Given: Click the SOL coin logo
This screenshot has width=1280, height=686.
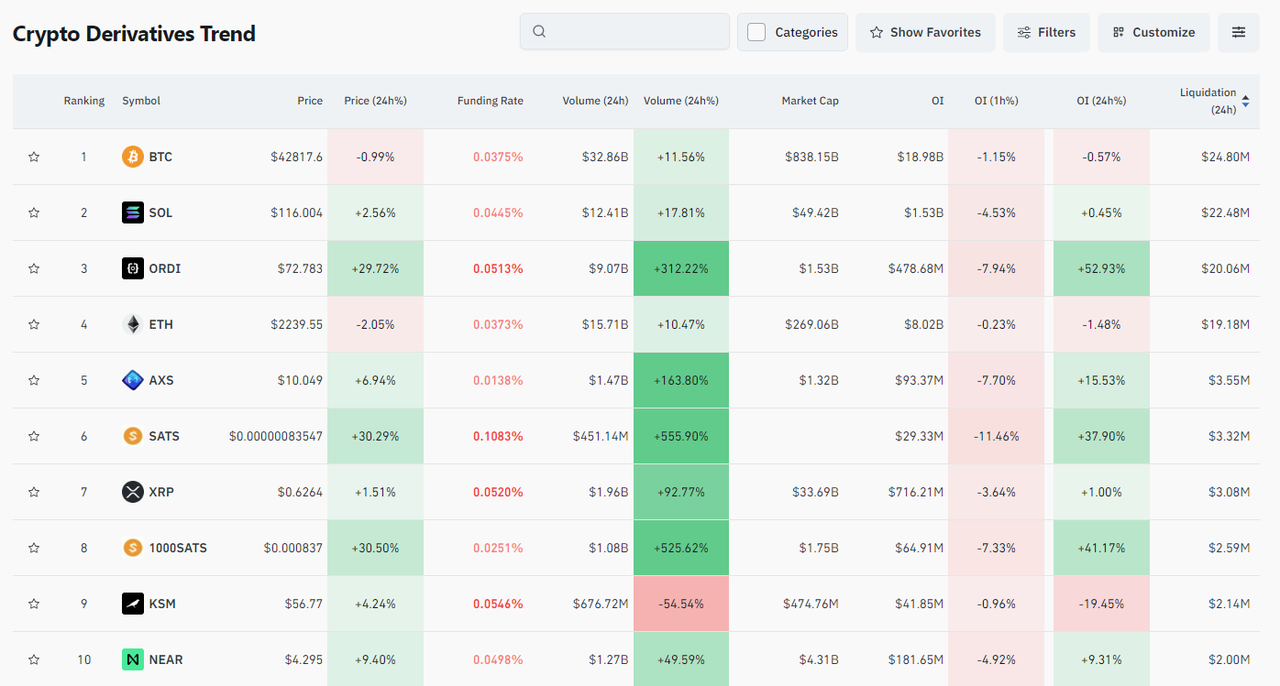Looking at the screenshot, I should pos(133,213).
